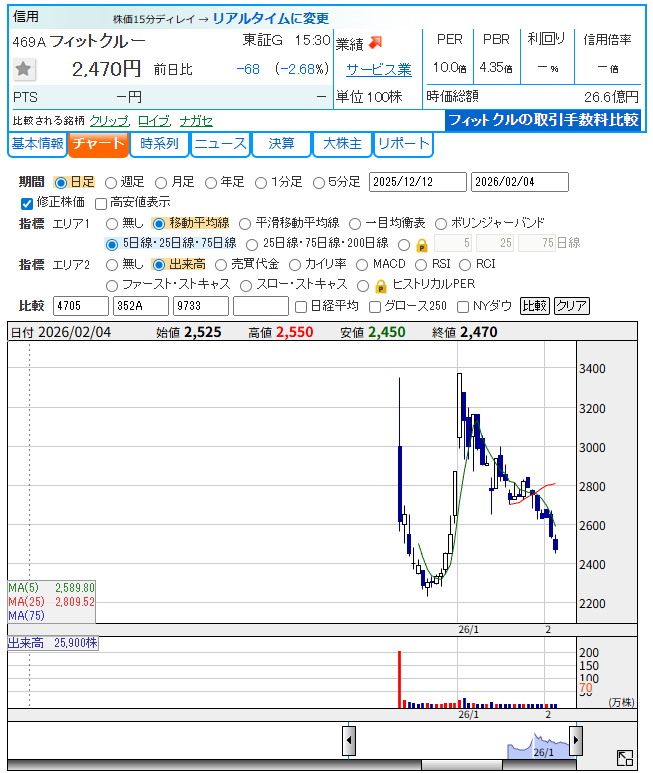This screenshot has height=773, width=653.
Task: Check the NYダウ comparison box
Action: tap(463, 307)
